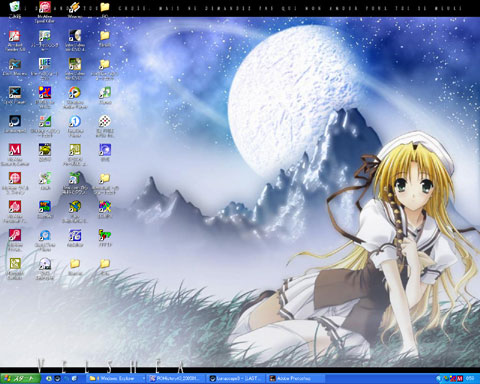The height and width of the screenshot is (384, 480).
Task: Launch Windows Media Player shortcut
Action: pyautogui.click(x=75, y=93)
